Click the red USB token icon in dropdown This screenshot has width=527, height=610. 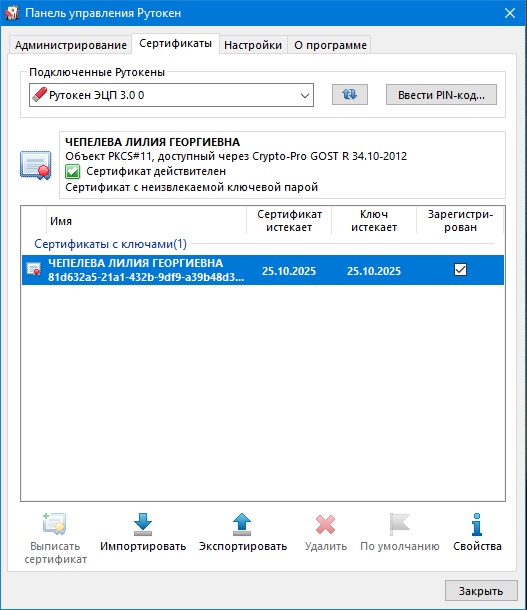point(39,95)
